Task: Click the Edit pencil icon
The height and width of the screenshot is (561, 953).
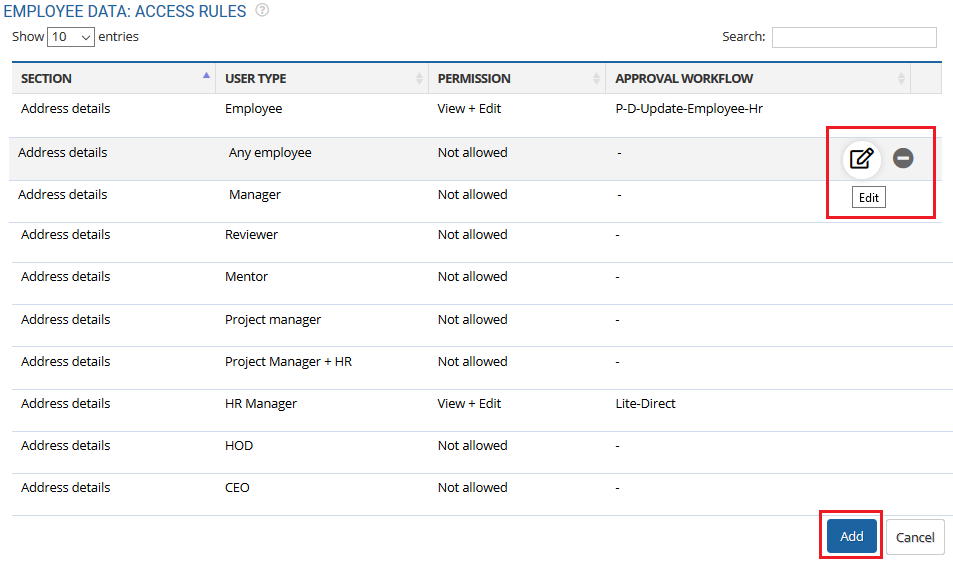Action: tap(861, 158)
